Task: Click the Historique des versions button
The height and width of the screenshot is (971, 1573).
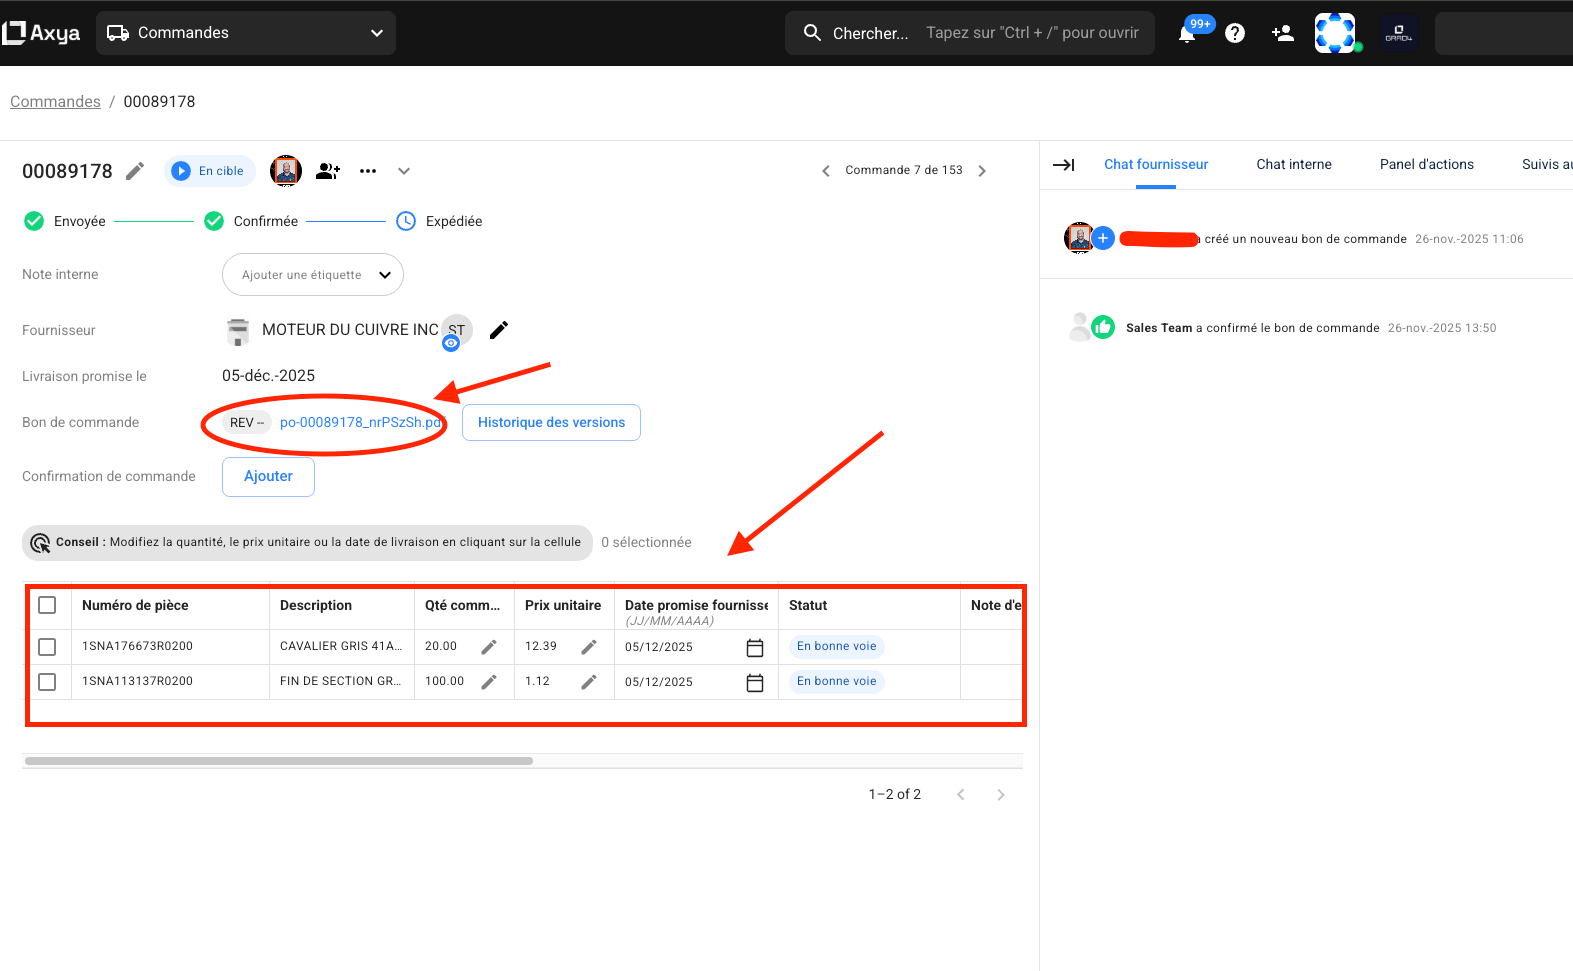Action: coord(551,423)
